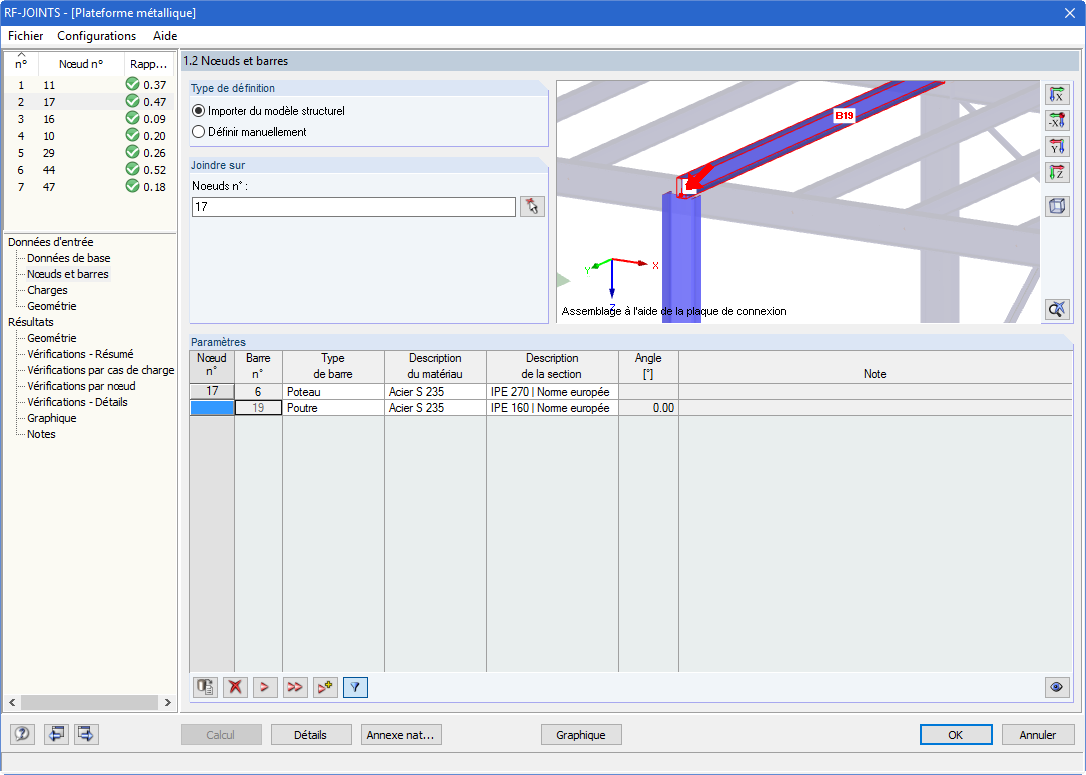The width and height of the screenshot is (1086, 775).
Task: Select joint row 1 with node 11
Action: pyautogui.click(x=90, y=84)
